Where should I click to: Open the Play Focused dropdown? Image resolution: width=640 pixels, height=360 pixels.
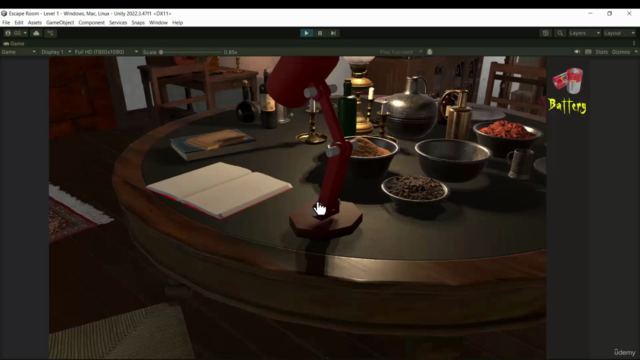[401, 52]
